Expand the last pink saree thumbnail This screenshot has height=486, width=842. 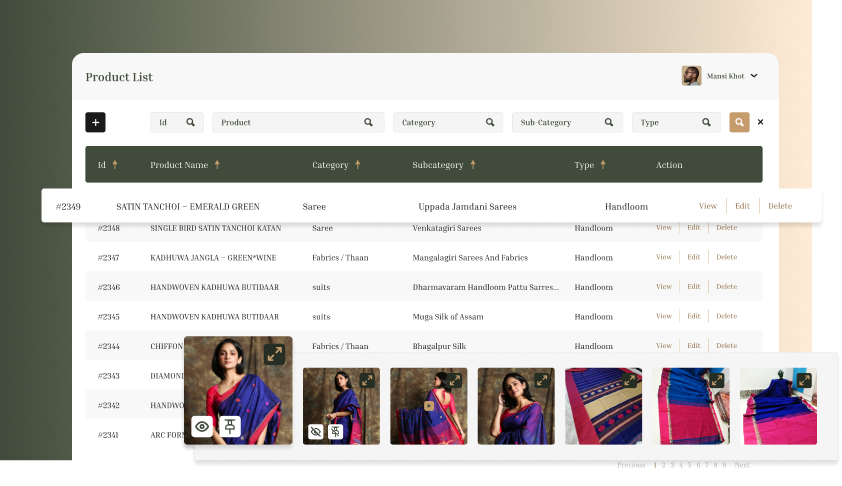[804, 380]
